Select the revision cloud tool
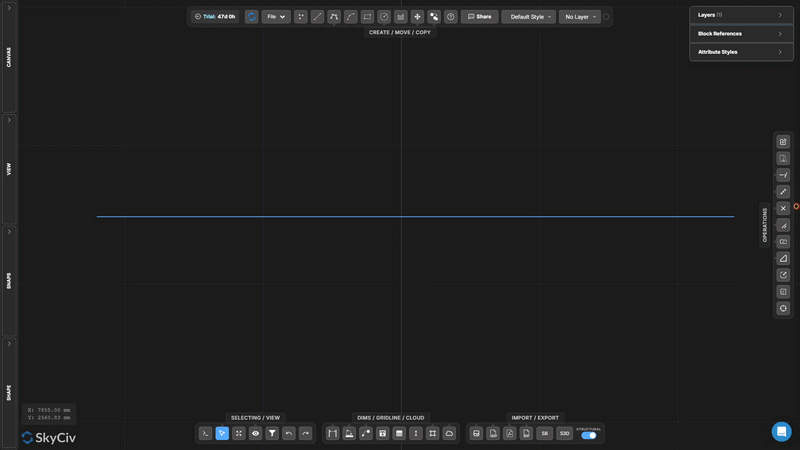800x450 pixels. click(449, 433)
